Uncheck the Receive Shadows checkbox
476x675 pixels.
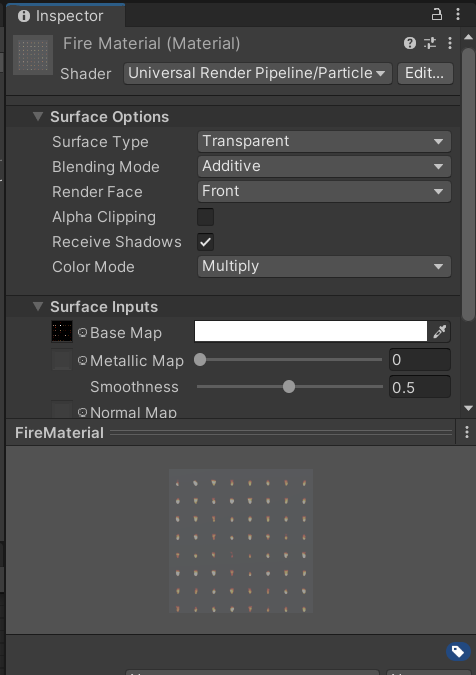click(206, 242)
